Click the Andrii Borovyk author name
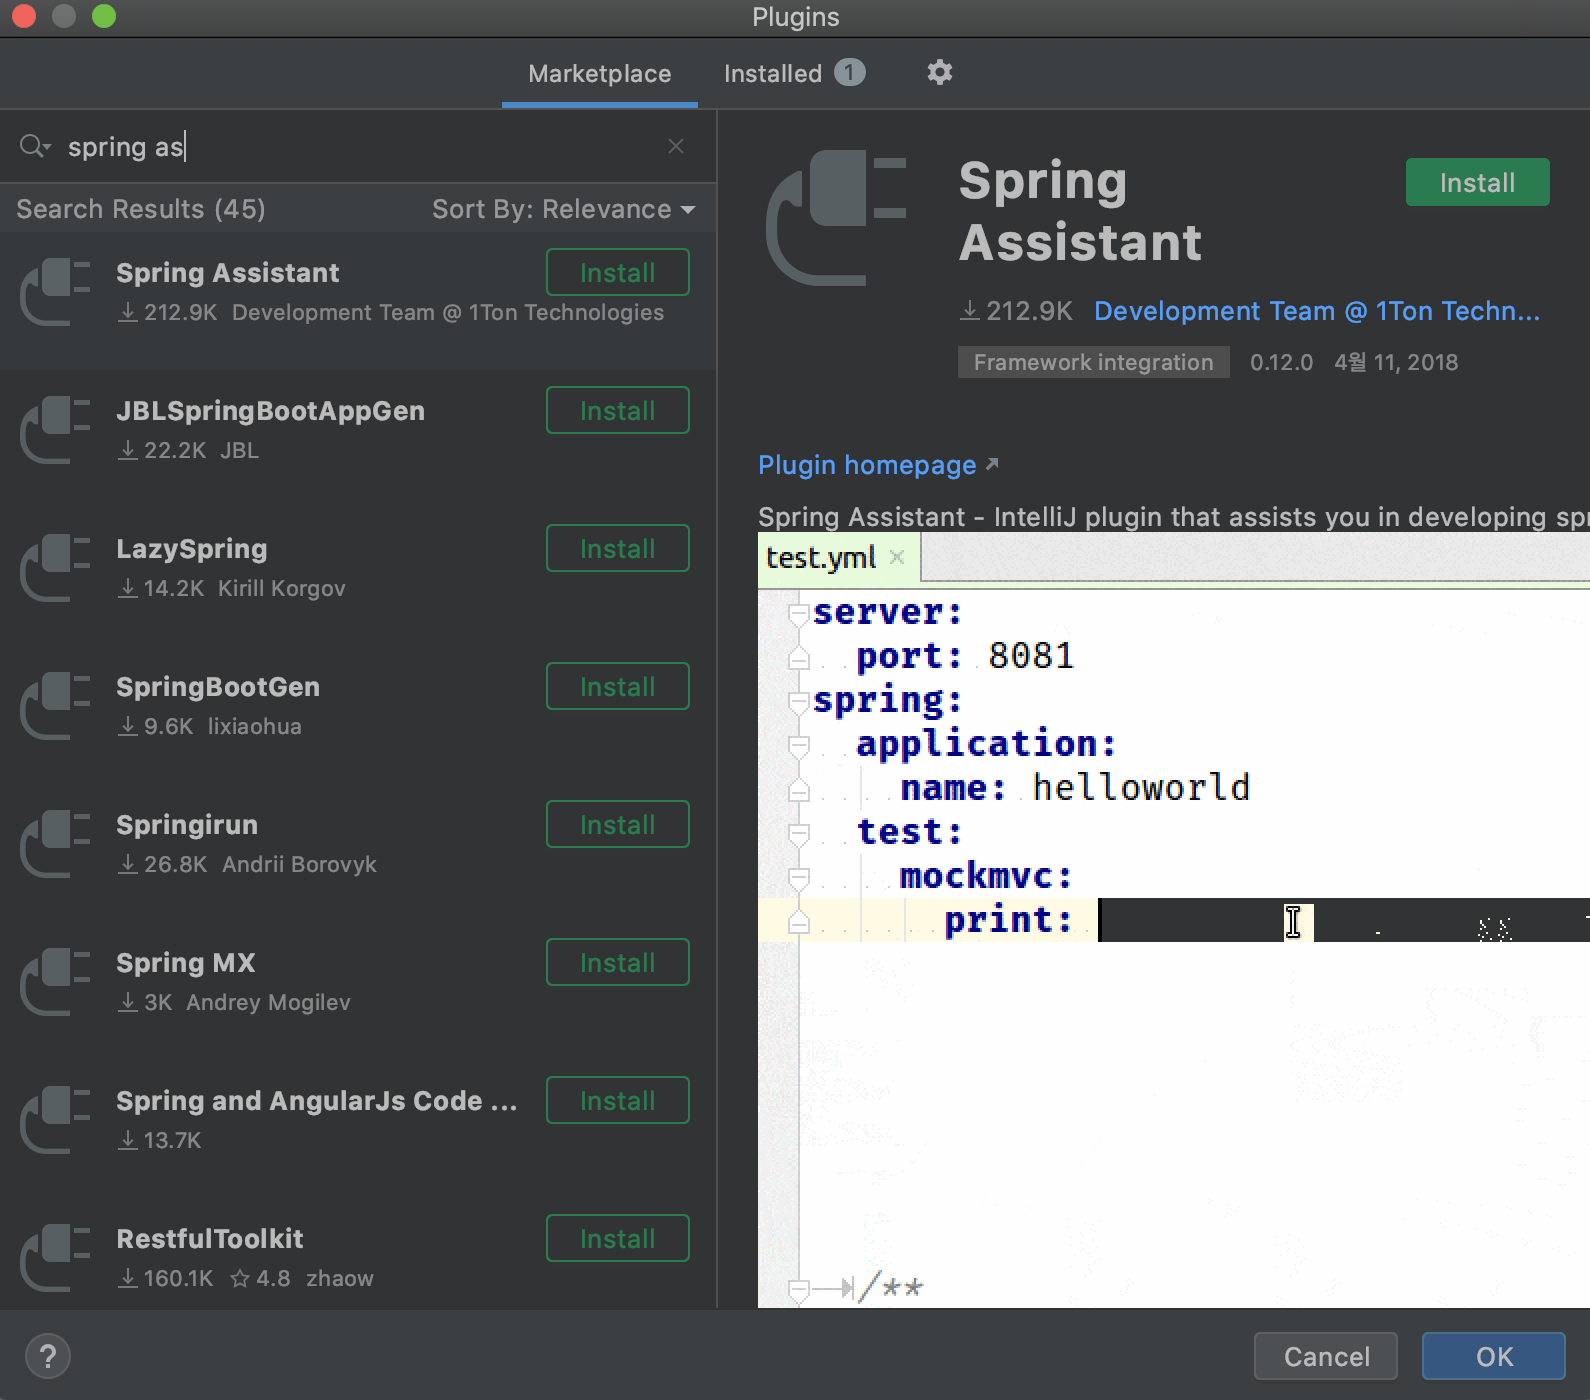 coord(299,864)
